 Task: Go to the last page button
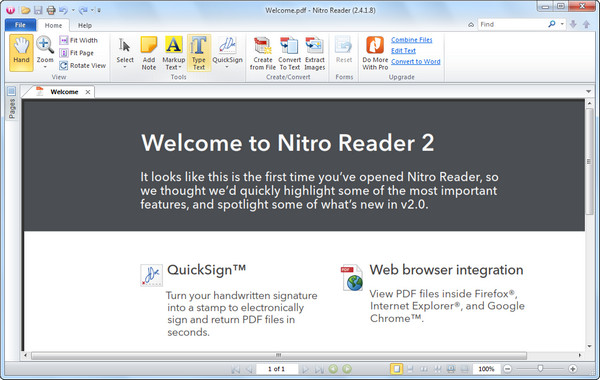(x=319, y=369)
